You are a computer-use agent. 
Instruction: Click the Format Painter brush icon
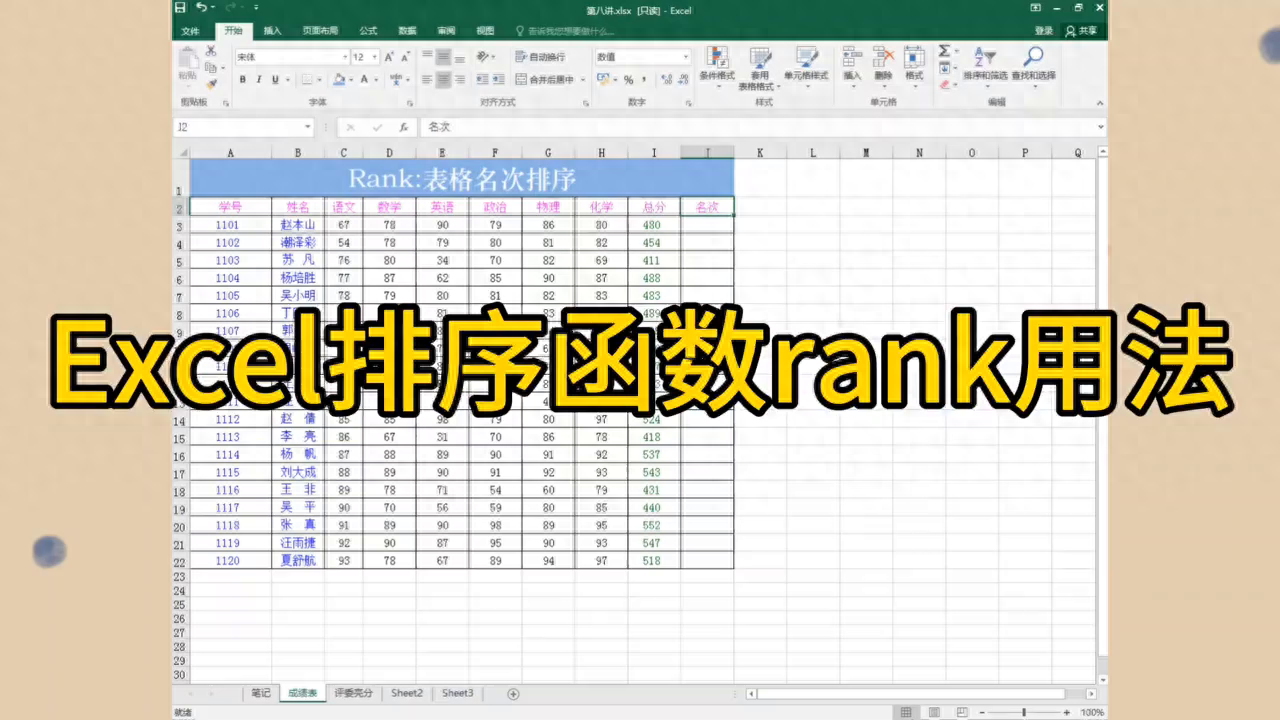[x=211, y=84]
